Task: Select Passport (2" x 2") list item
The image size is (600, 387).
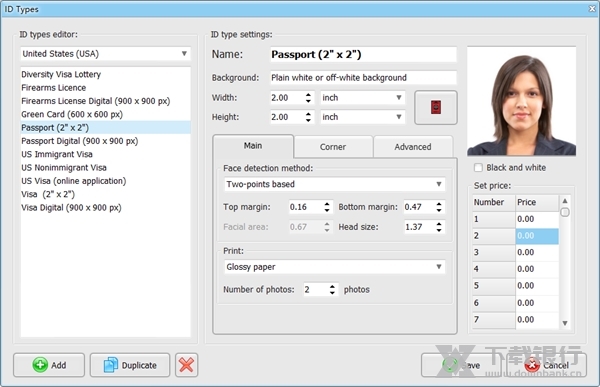Action: pyautogui.click(x=106, y=127)
